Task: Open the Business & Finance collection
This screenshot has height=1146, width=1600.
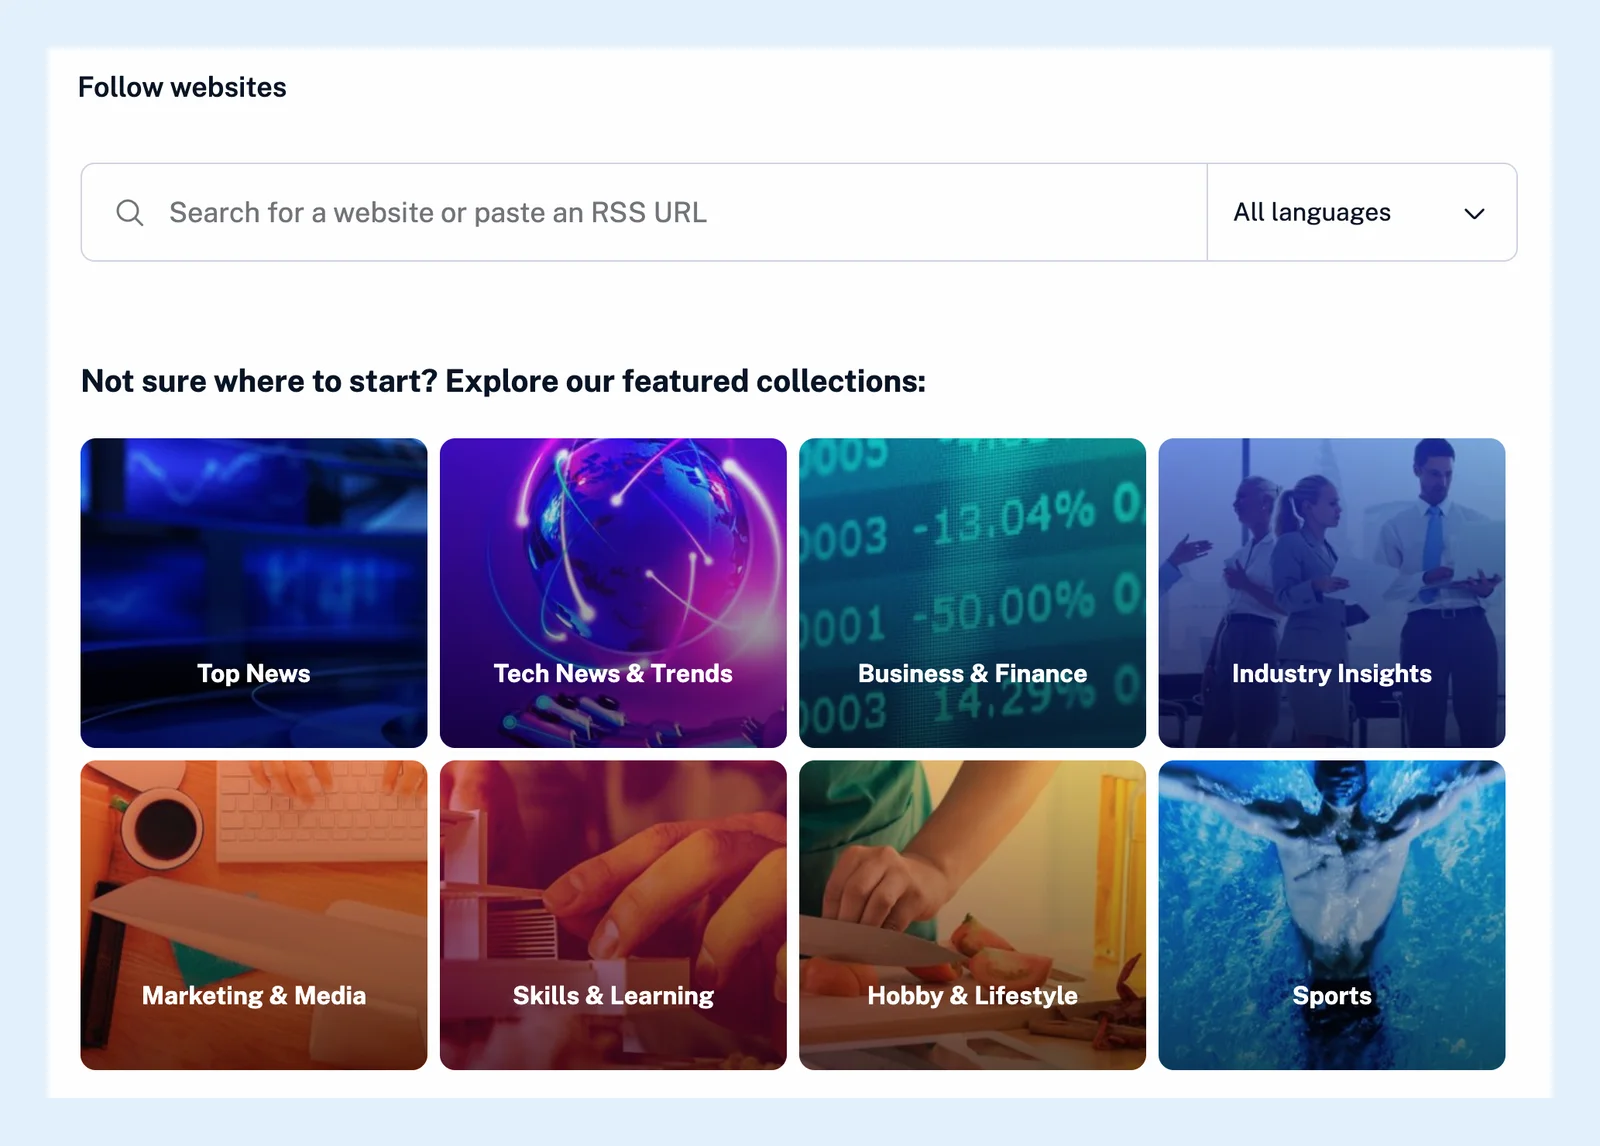Action: tap(972, 593)
